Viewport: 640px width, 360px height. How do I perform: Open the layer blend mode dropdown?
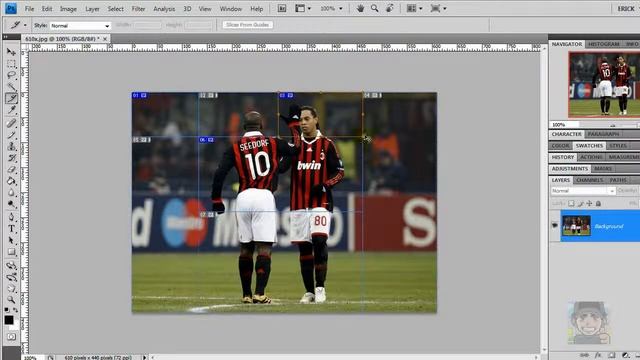[583, 191]
